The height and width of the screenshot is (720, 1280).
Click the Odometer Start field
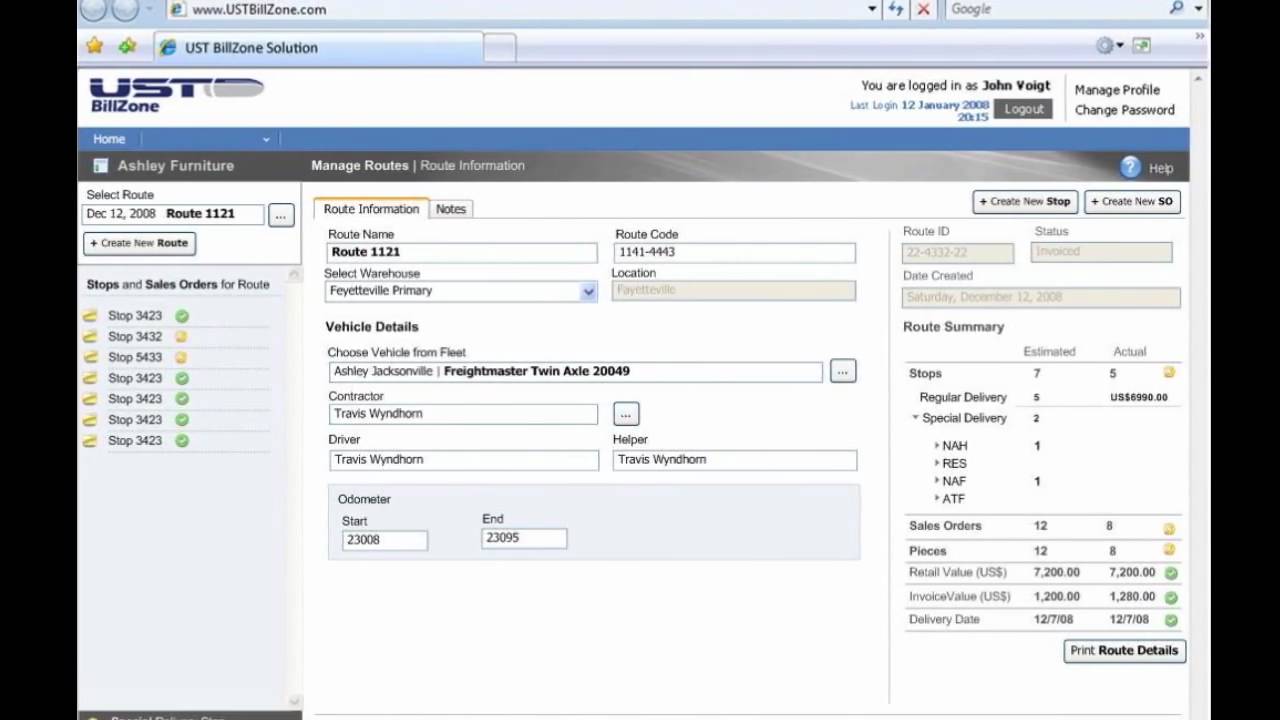[x=384, y=540]
